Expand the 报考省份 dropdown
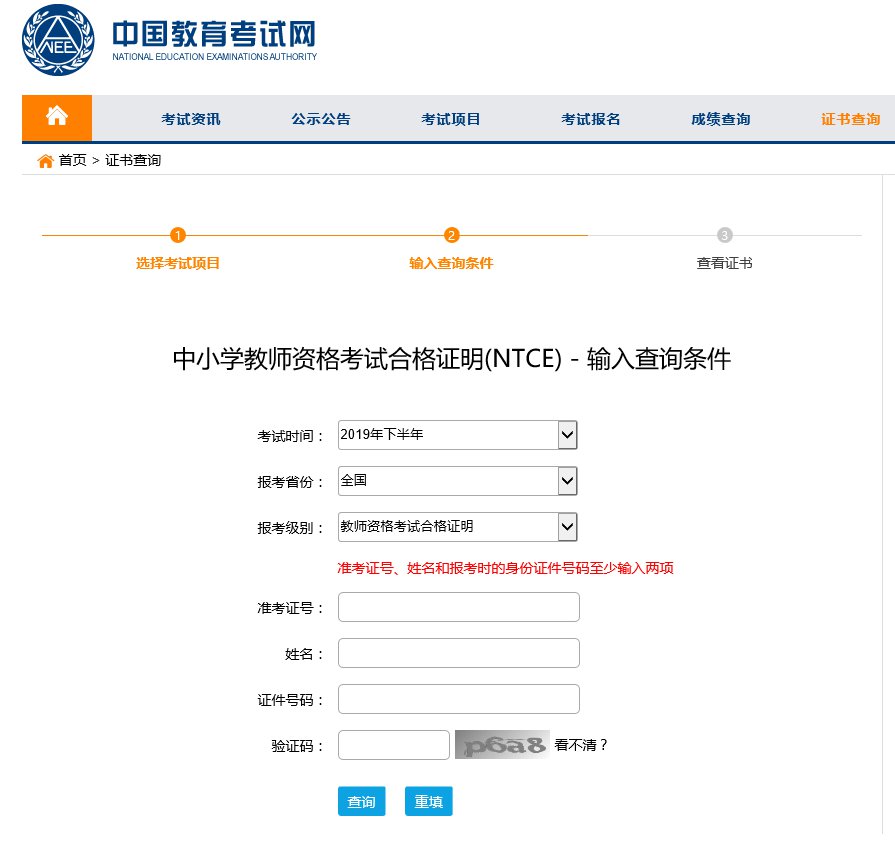Viewport: 895px width, 852px height. [458, 480]
